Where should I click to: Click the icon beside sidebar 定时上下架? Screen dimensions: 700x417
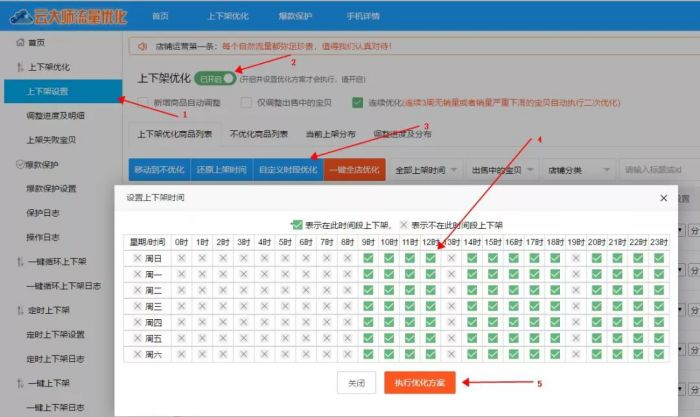20,310
